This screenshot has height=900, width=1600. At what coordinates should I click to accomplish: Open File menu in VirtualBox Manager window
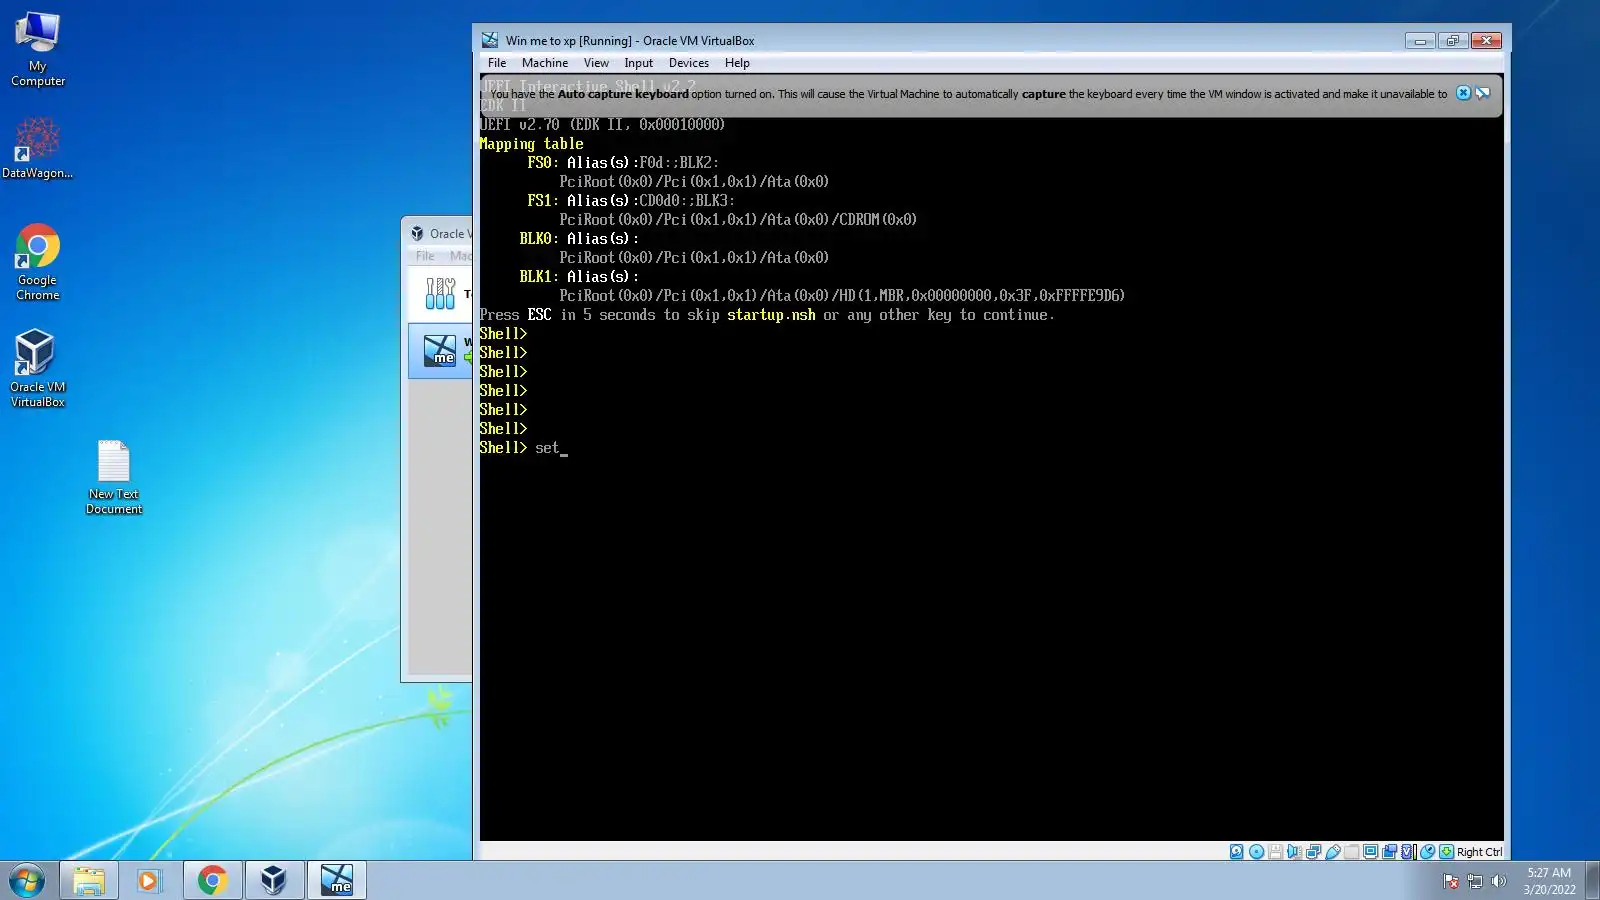tap(425, 256)
